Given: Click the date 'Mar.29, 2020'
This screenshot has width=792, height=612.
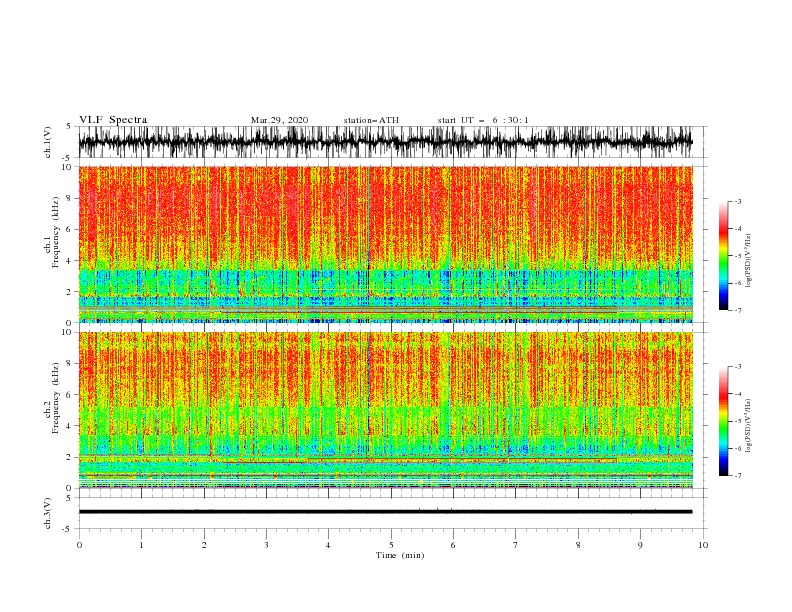Looking at the screenshot, I should click(279, 120).
